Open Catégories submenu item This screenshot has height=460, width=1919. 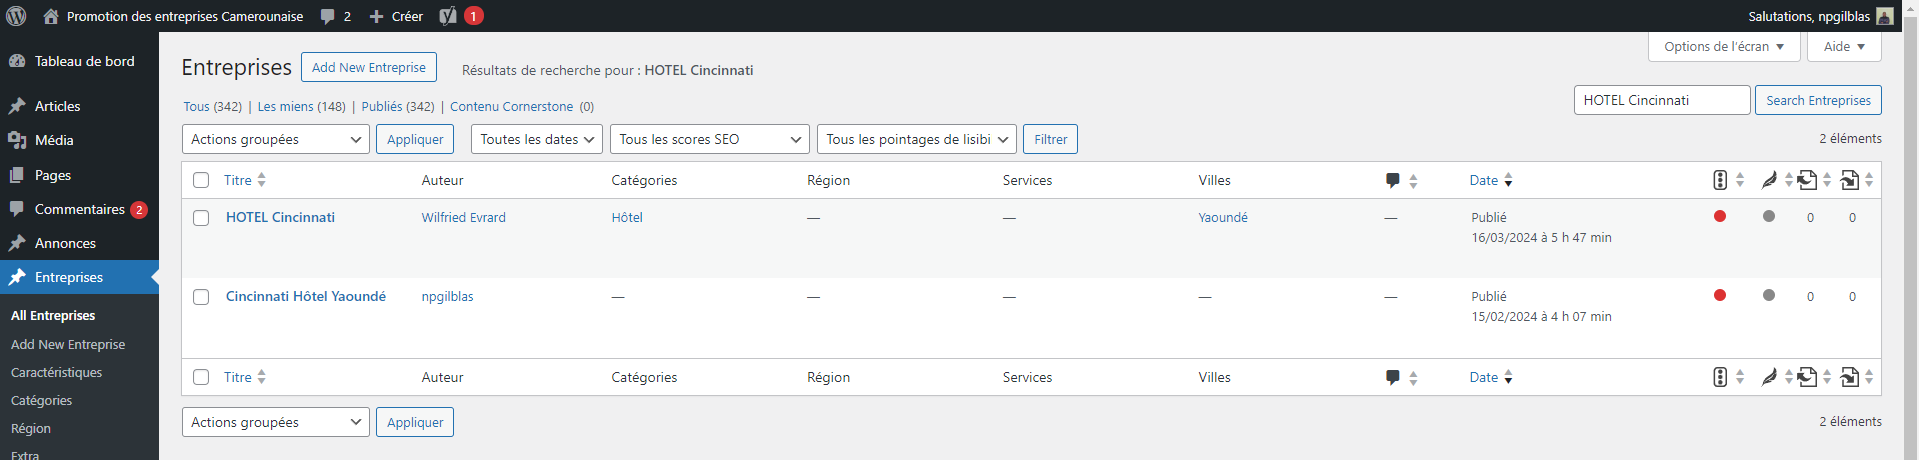click(41, 400)
